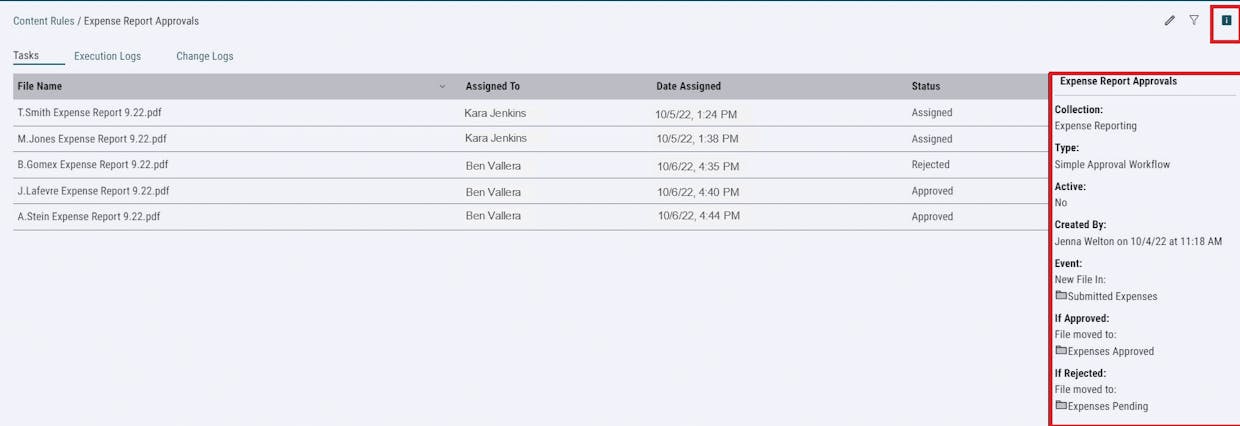Expand the File Name sort chevron
Image resolution: width=1240 pixels, height=426 pixels.
pyautogui.click(x=443, y=87)
